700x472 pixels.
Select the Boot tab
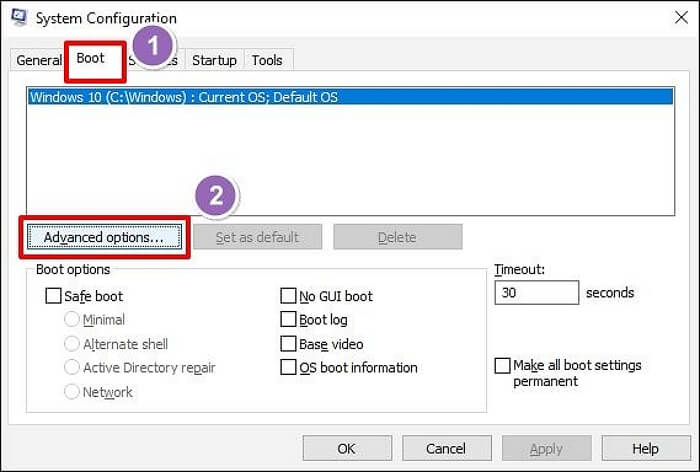[91, 59]
